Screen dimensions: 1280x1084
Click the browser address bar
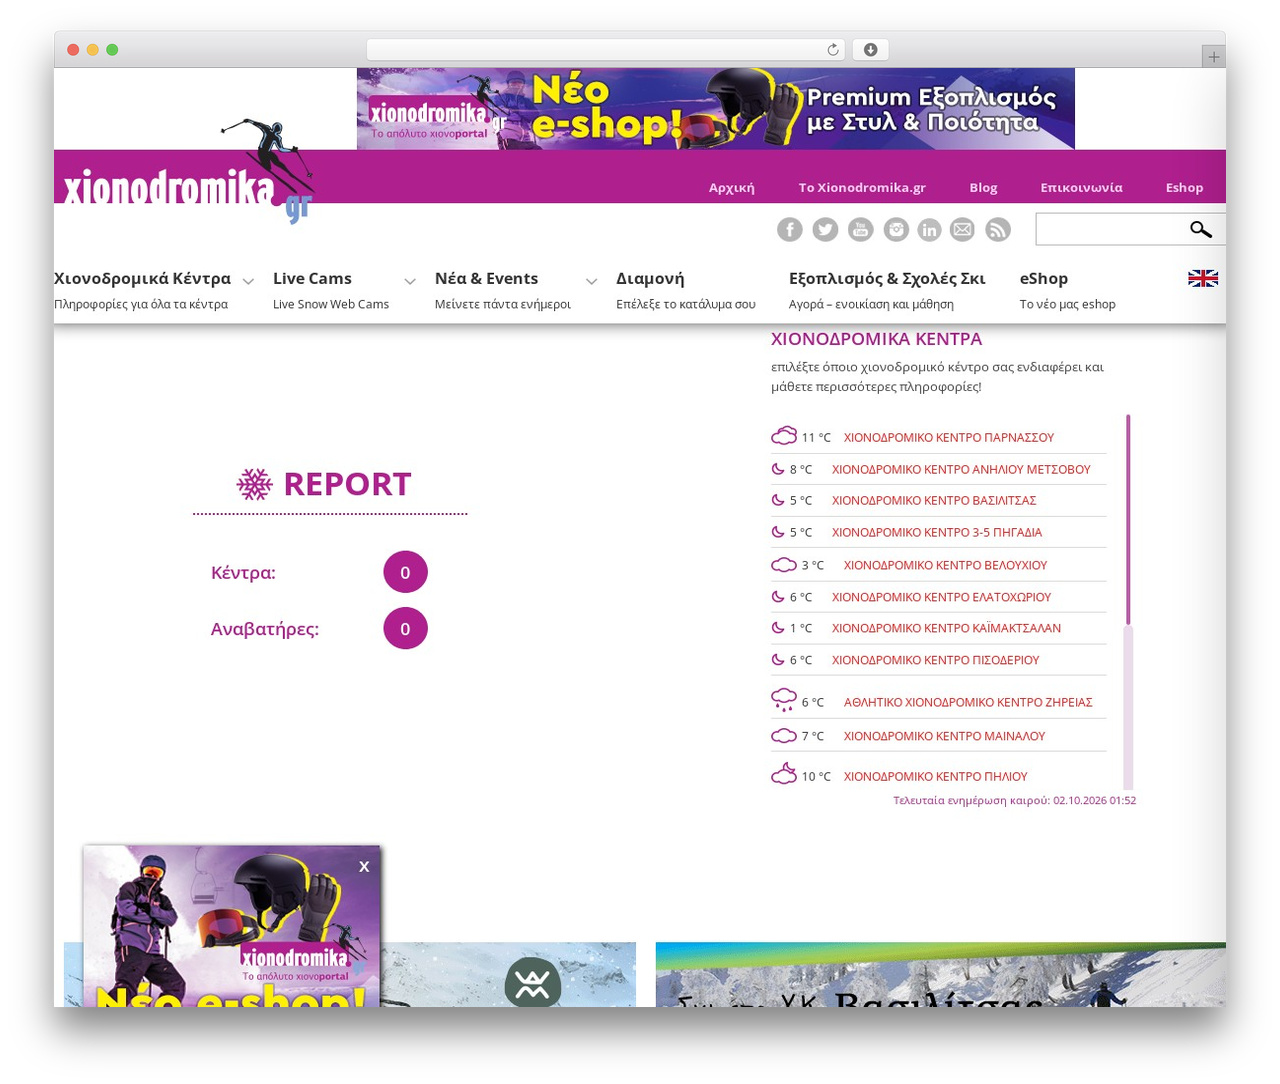click(605, 50)
